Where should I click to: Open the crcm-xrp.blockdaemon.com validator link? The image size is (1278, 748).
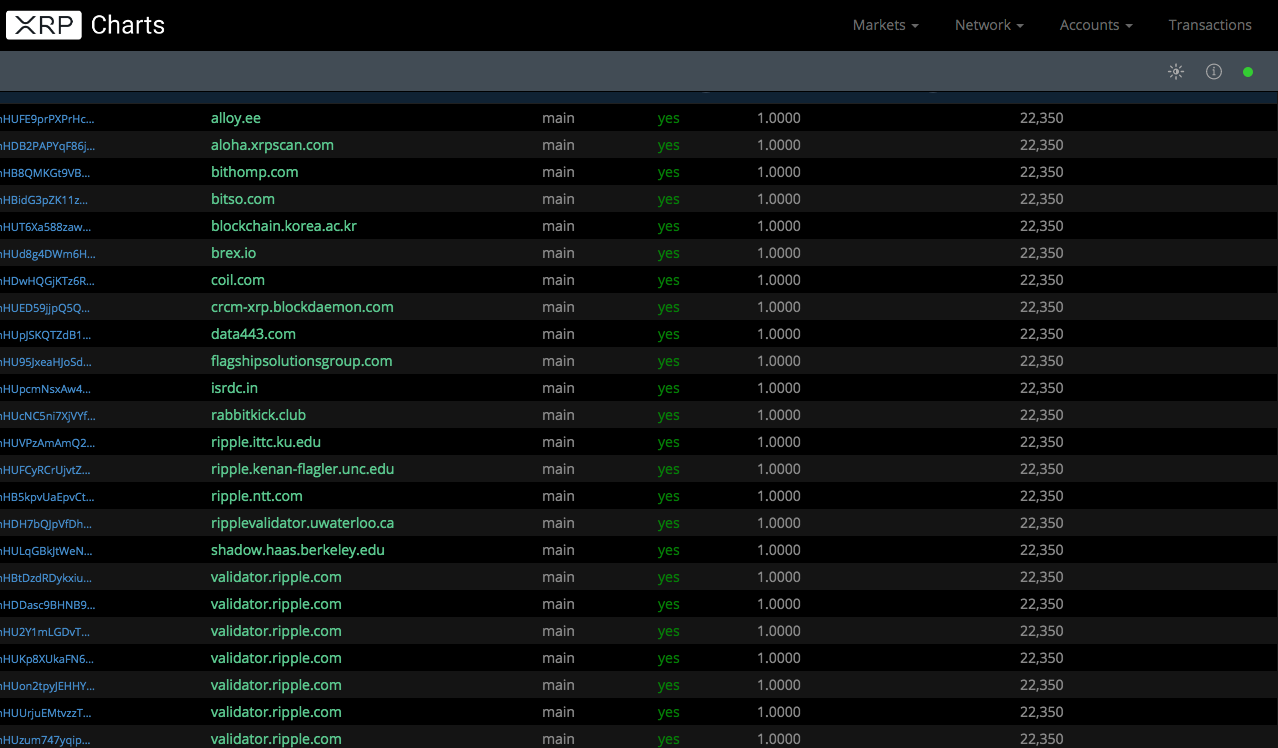tap(302, 307)
